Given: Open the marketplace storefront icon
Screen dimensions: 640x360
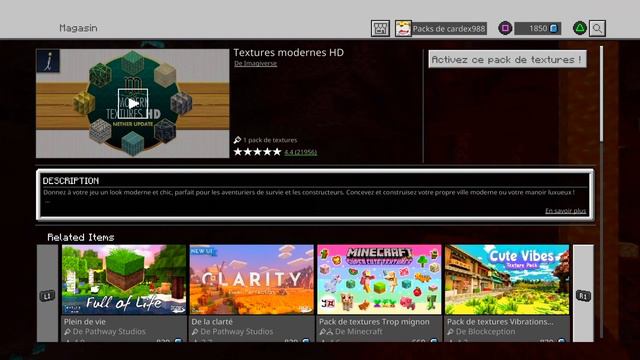Looking at the screenshot, I should [x=380, y=28].
